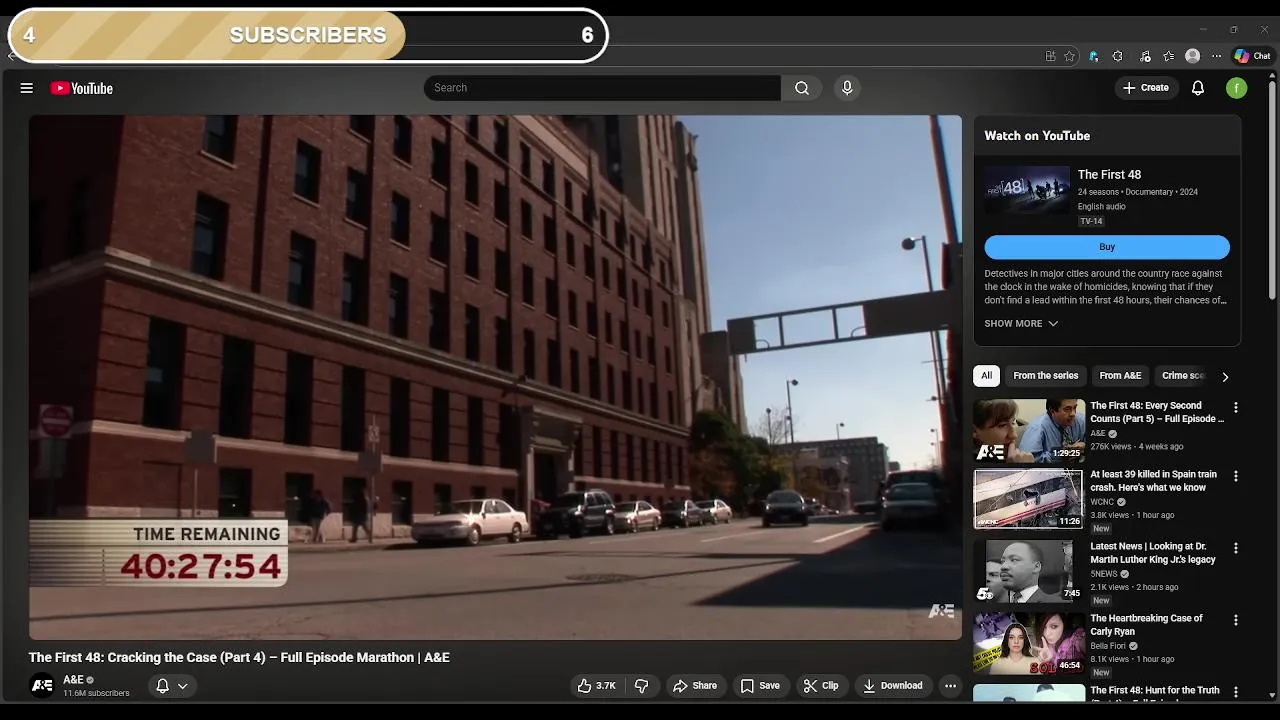Click the 5NEWS channel name
1280x720 pixels.
1104,574
